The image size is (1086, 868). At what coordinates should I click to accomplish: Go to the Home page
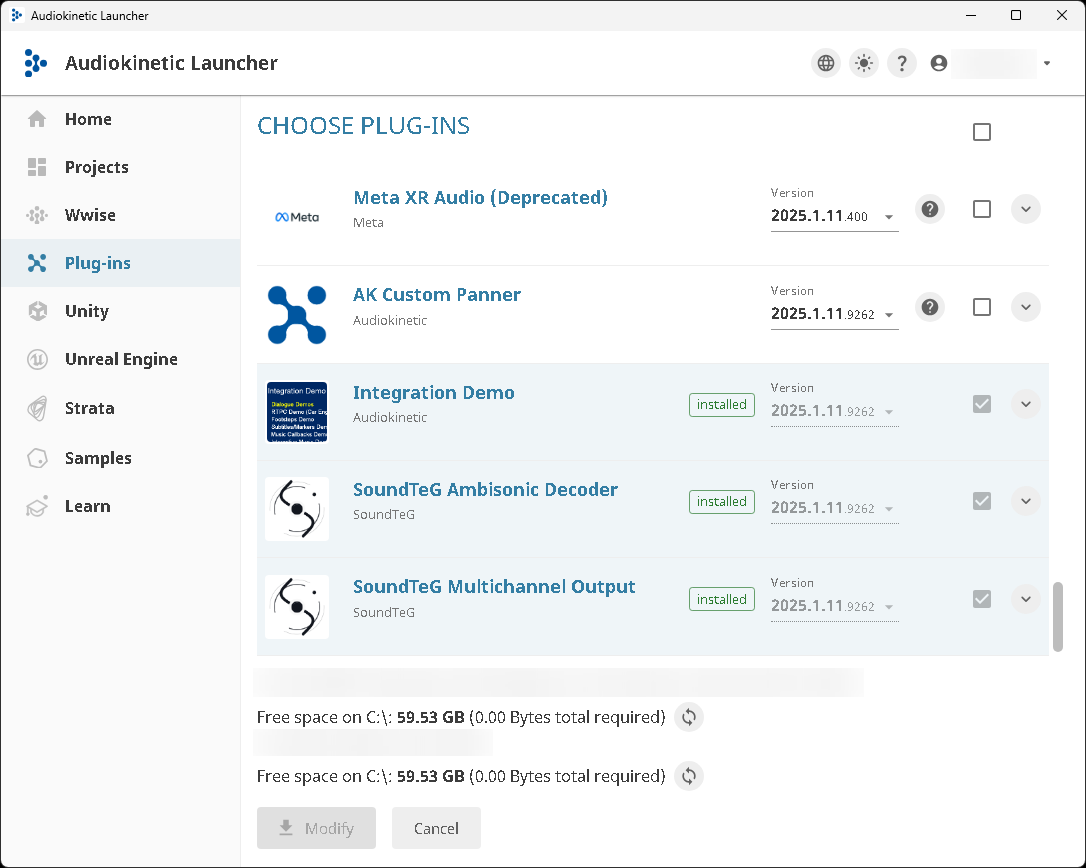[121, 119]
